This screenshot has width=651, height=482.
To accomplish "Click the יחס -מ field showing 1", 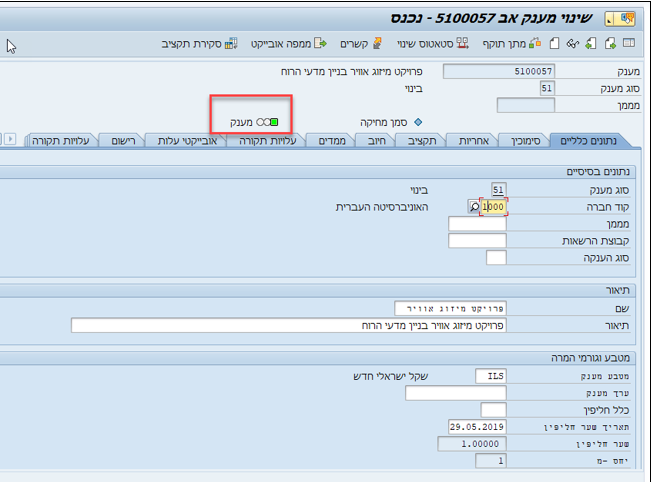I will click(491, 461).
